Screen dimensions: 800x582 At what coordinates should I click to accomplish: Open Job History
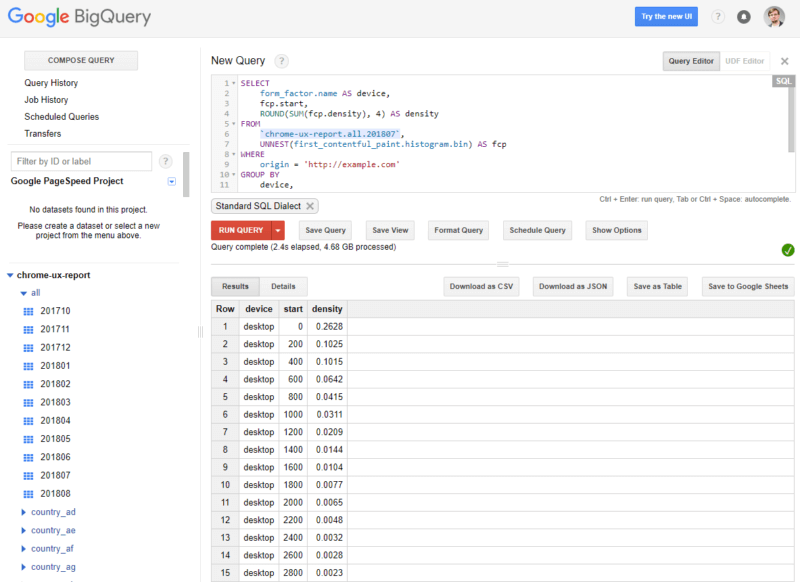tap(46, 100)
